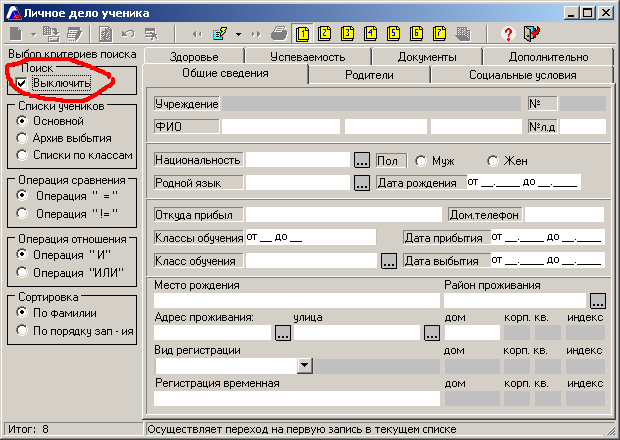The width and height of the screenshot is (620, 440).
Task: Click the save document toolbar icon
Action: 106,34
